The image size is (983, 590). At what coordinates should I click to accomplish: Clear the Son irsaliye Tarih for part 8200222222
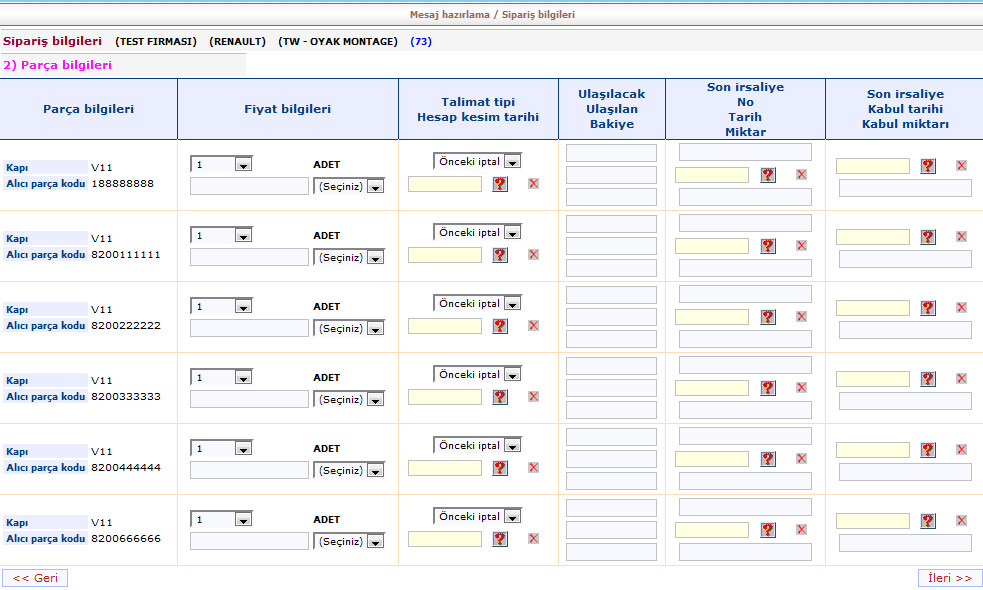coord(801,317)
